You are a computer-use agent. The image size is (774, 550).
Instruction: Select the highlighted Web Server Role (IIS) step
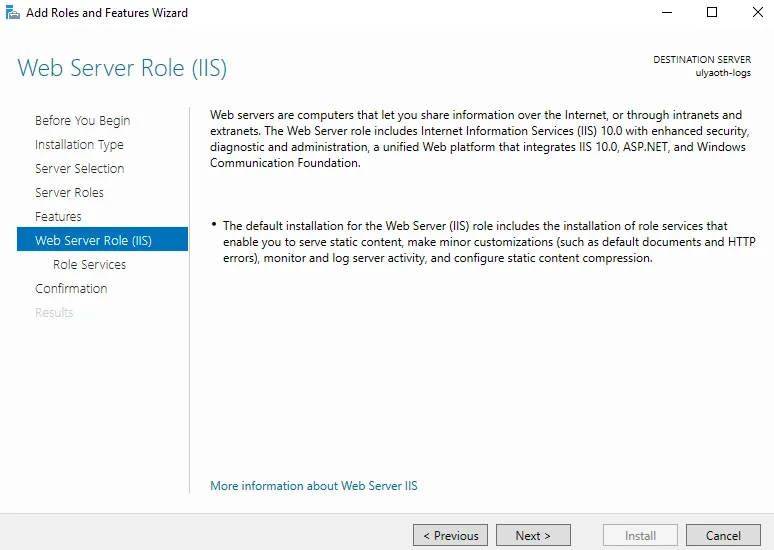click(x=93, y=240)
